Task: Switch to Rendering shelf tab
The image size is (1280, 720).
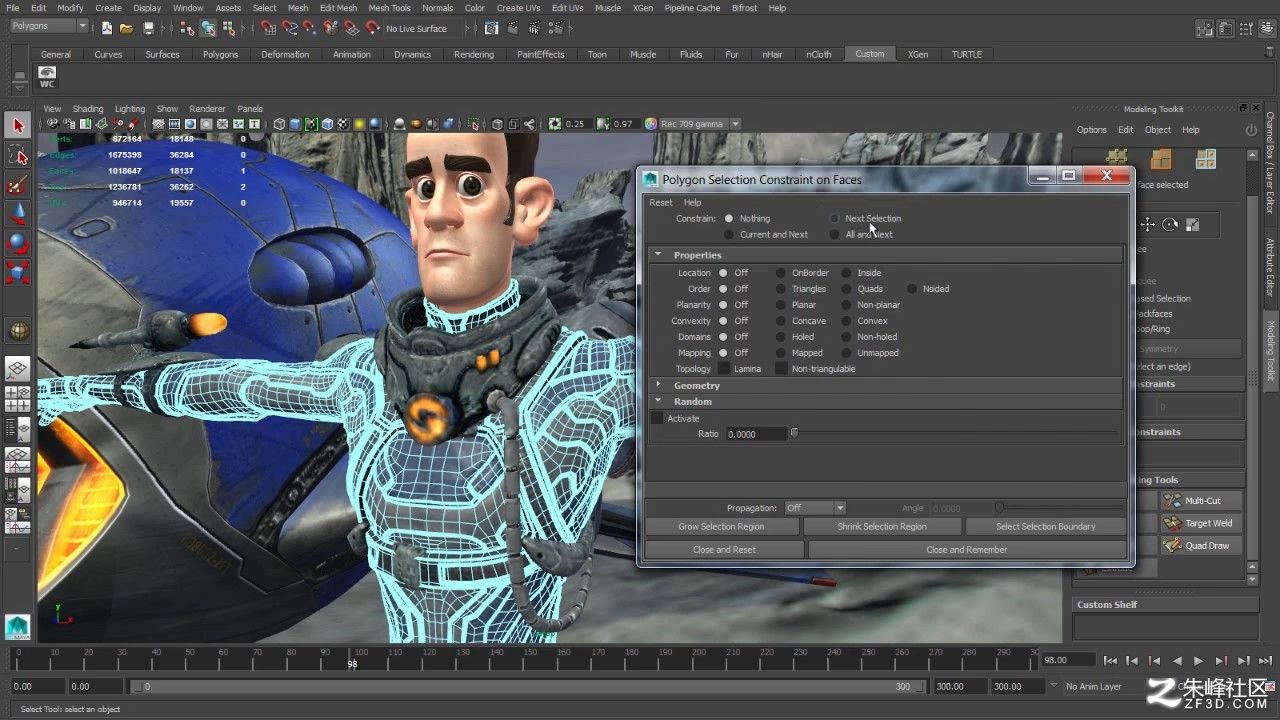Action: pyautogui.click(x=473, y=54)
